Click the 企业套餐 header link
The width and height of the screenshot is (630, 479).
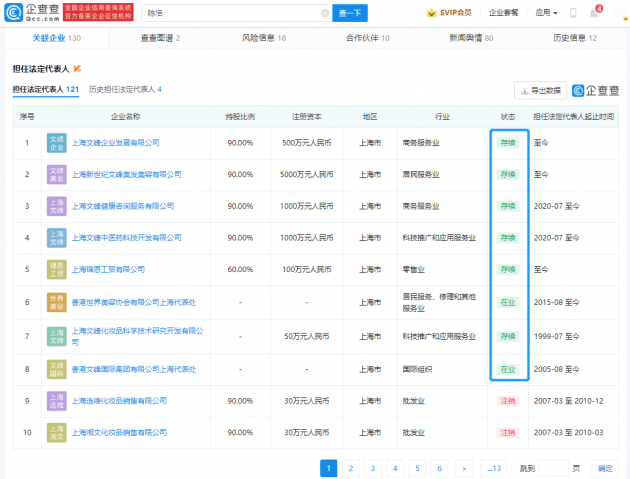coord(503,13)
